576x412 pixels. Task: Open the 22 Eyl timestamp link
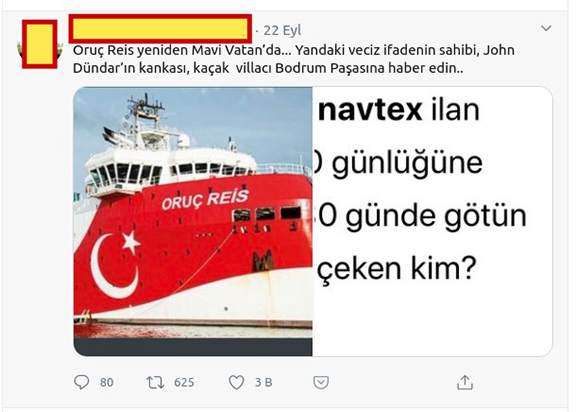[282, 30]
